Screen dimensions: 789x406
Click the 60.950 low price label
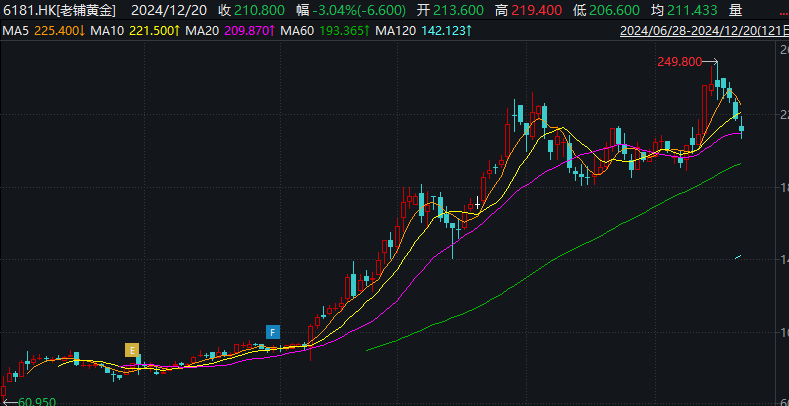coord(37,400)
